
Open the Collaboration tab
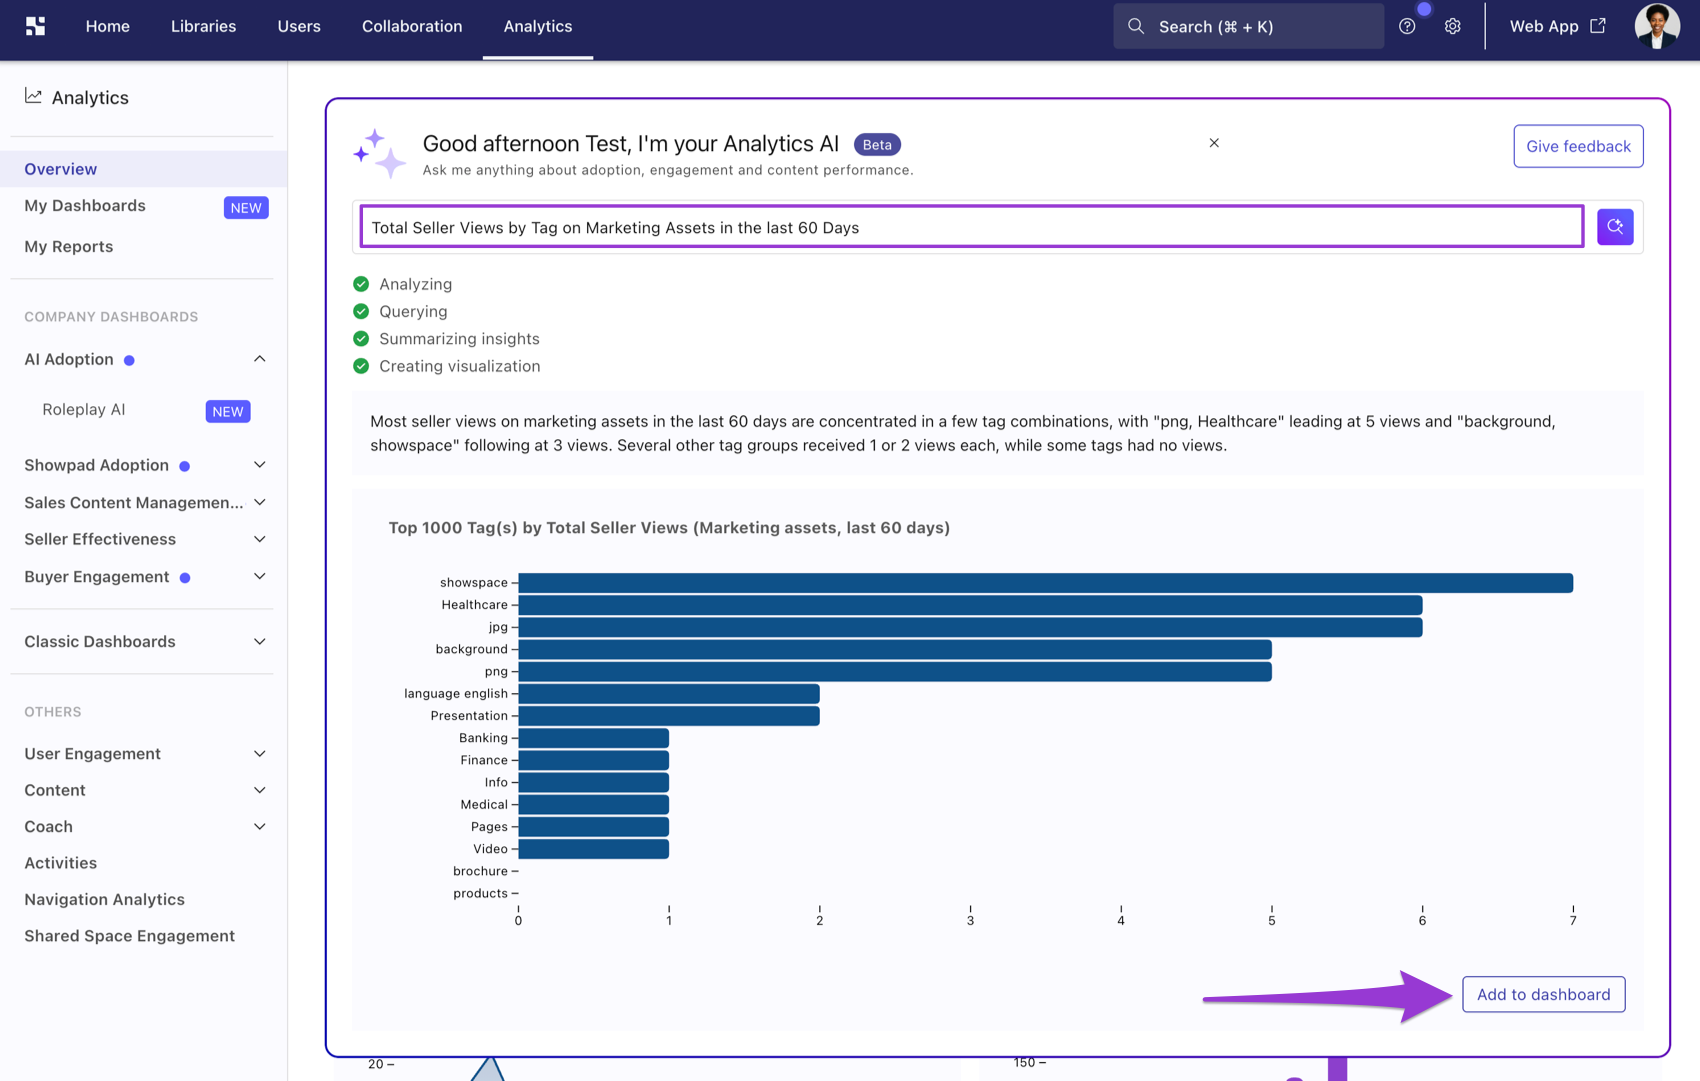[412, 26]
